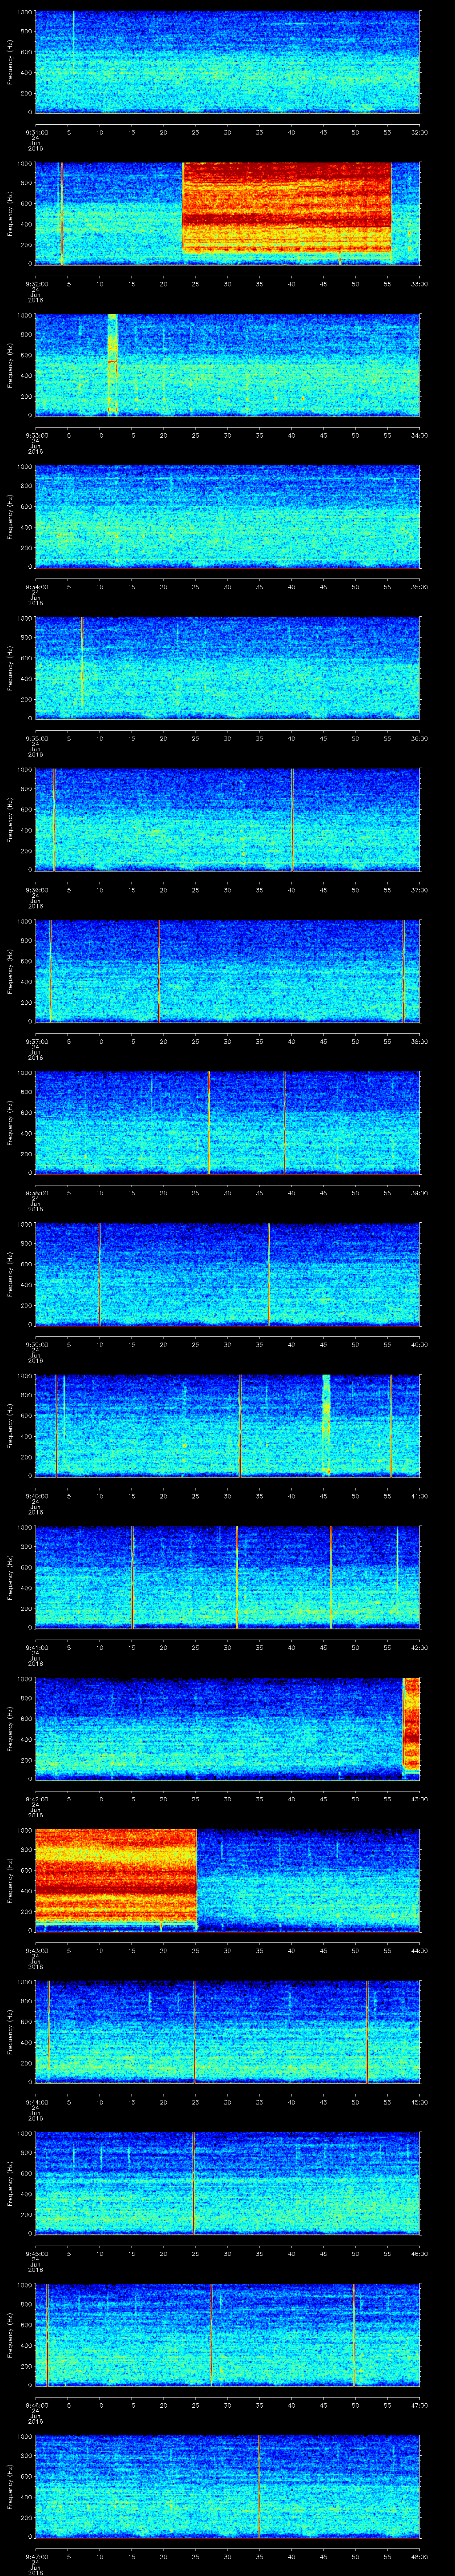Click the spike near 27 s in the 9:46:00 panel
455x2576 pixels.
point(211,2335)
